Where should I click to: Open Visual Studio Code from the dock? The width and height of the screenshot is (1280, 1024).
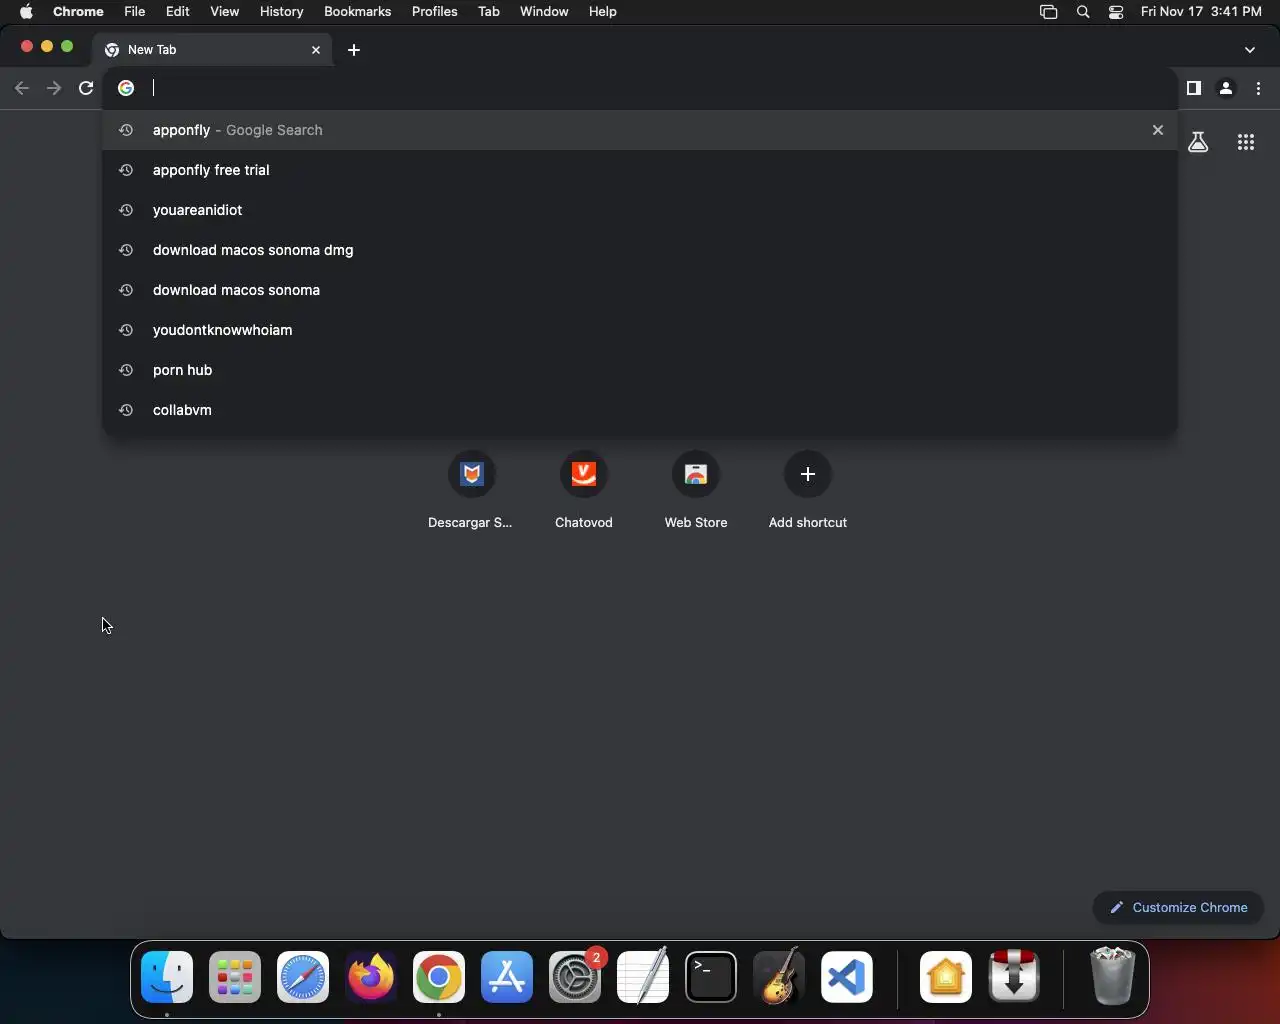[847, 977]
